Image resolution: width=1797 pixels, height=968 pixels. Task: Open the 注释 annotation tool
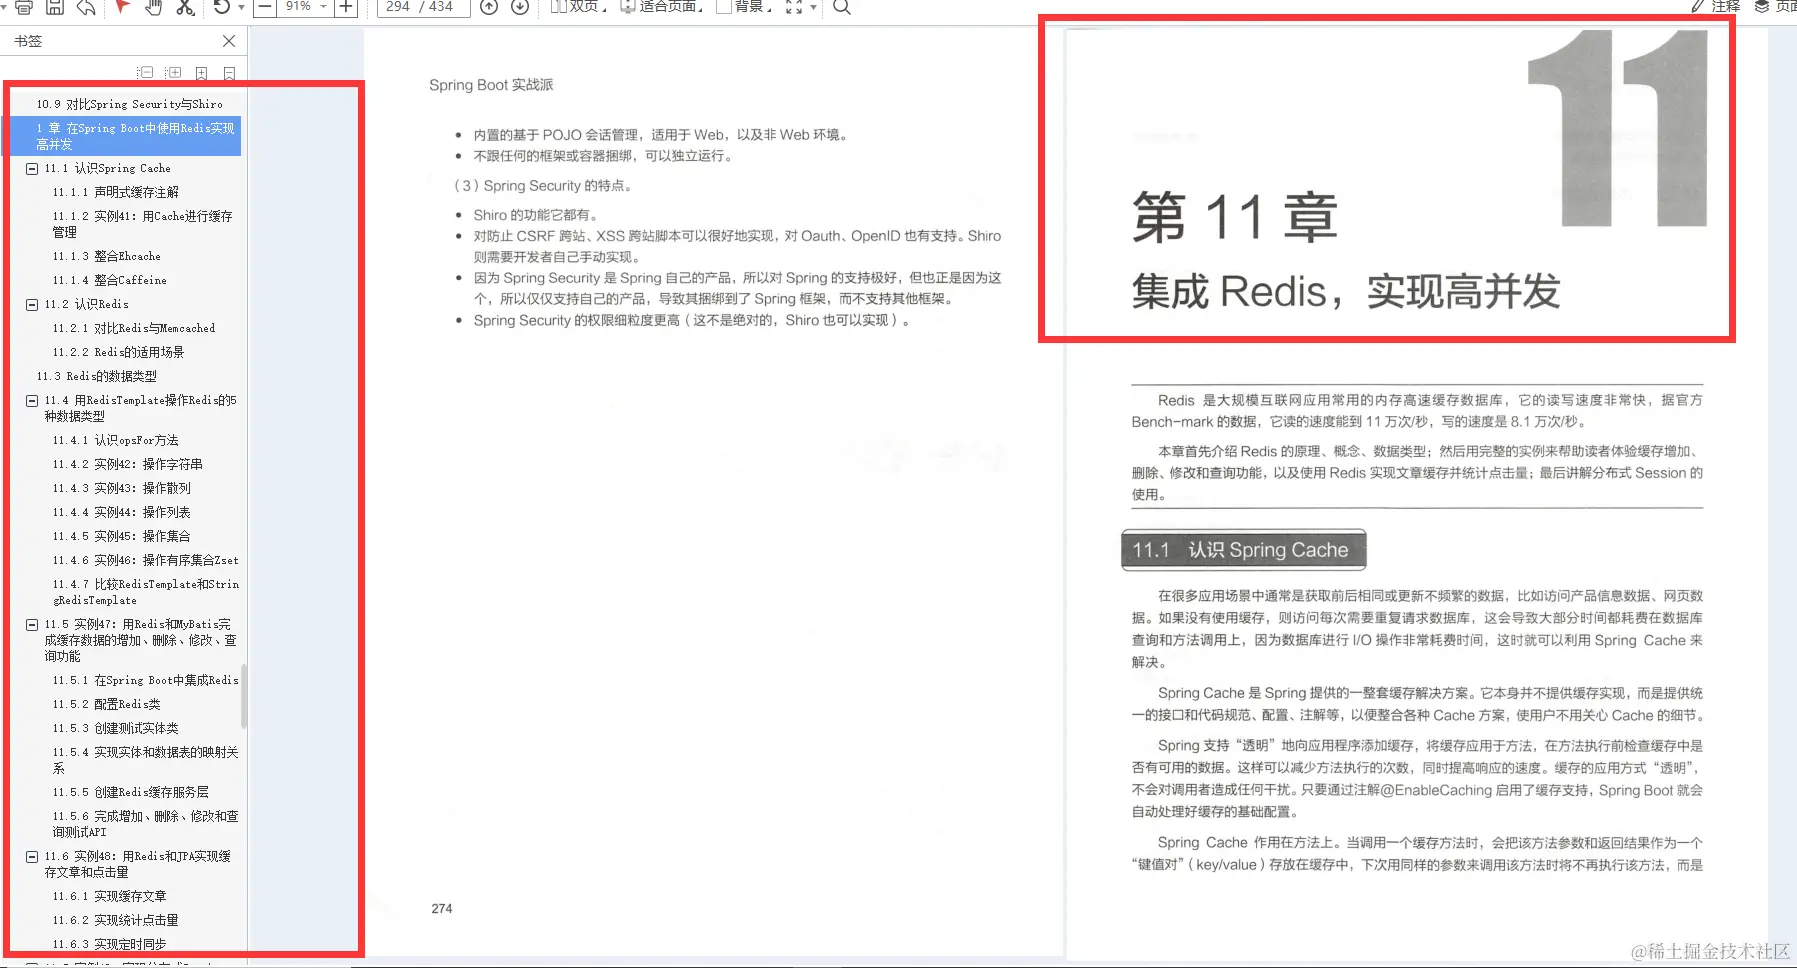pos(1716,7)
